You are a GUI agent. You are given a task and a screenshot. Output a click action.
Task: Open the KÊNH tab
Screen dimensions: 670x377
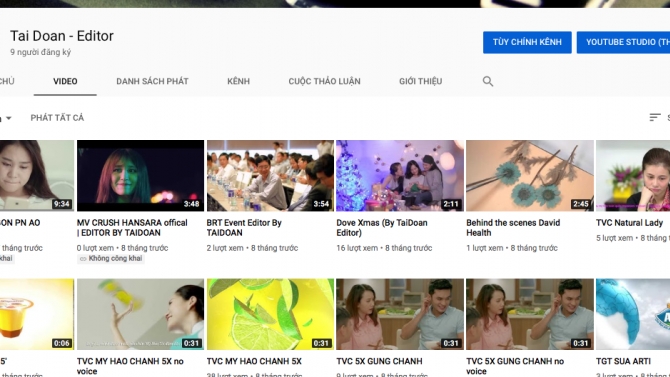click(238, 81)
